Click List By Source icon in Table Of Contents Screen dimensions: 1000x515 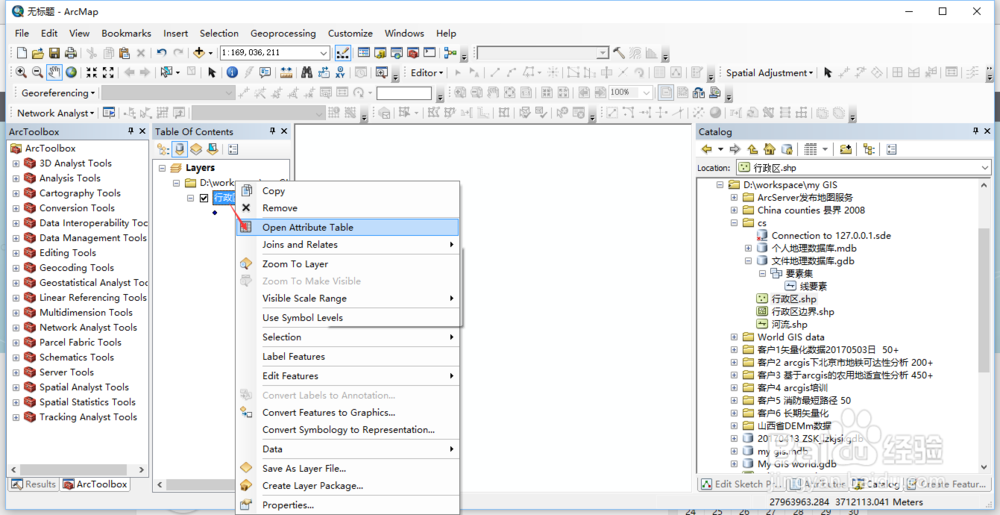pyautogui.click(x=180, y=149)
